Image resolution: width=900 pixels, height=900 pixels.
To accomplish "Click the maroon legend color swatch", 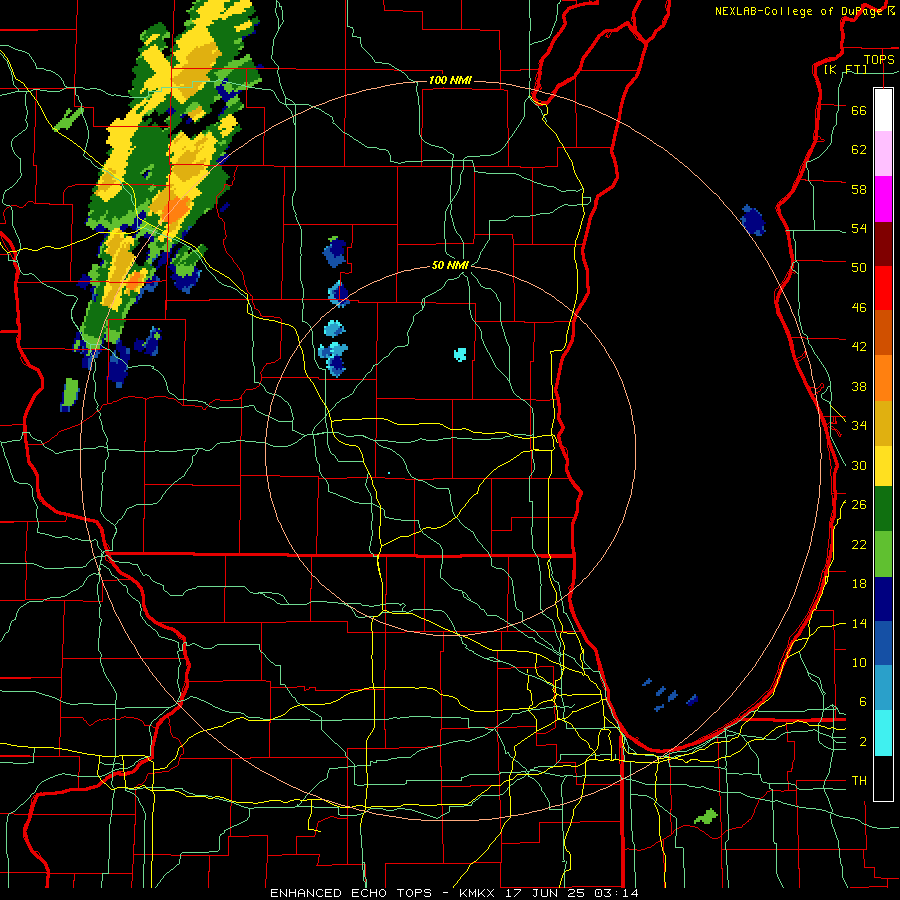I will click(883, 244).
